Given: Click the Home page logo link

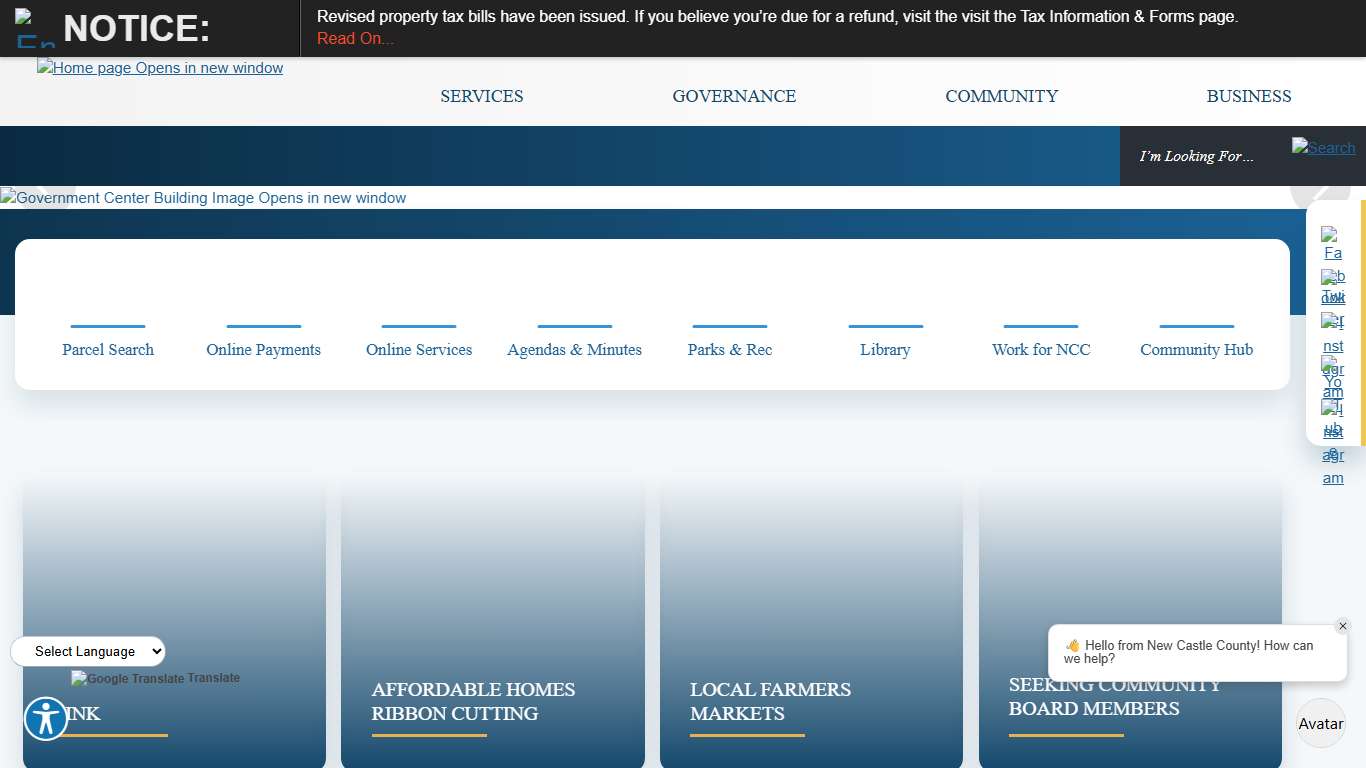Looking at the screenshot, I should point(159,68).
